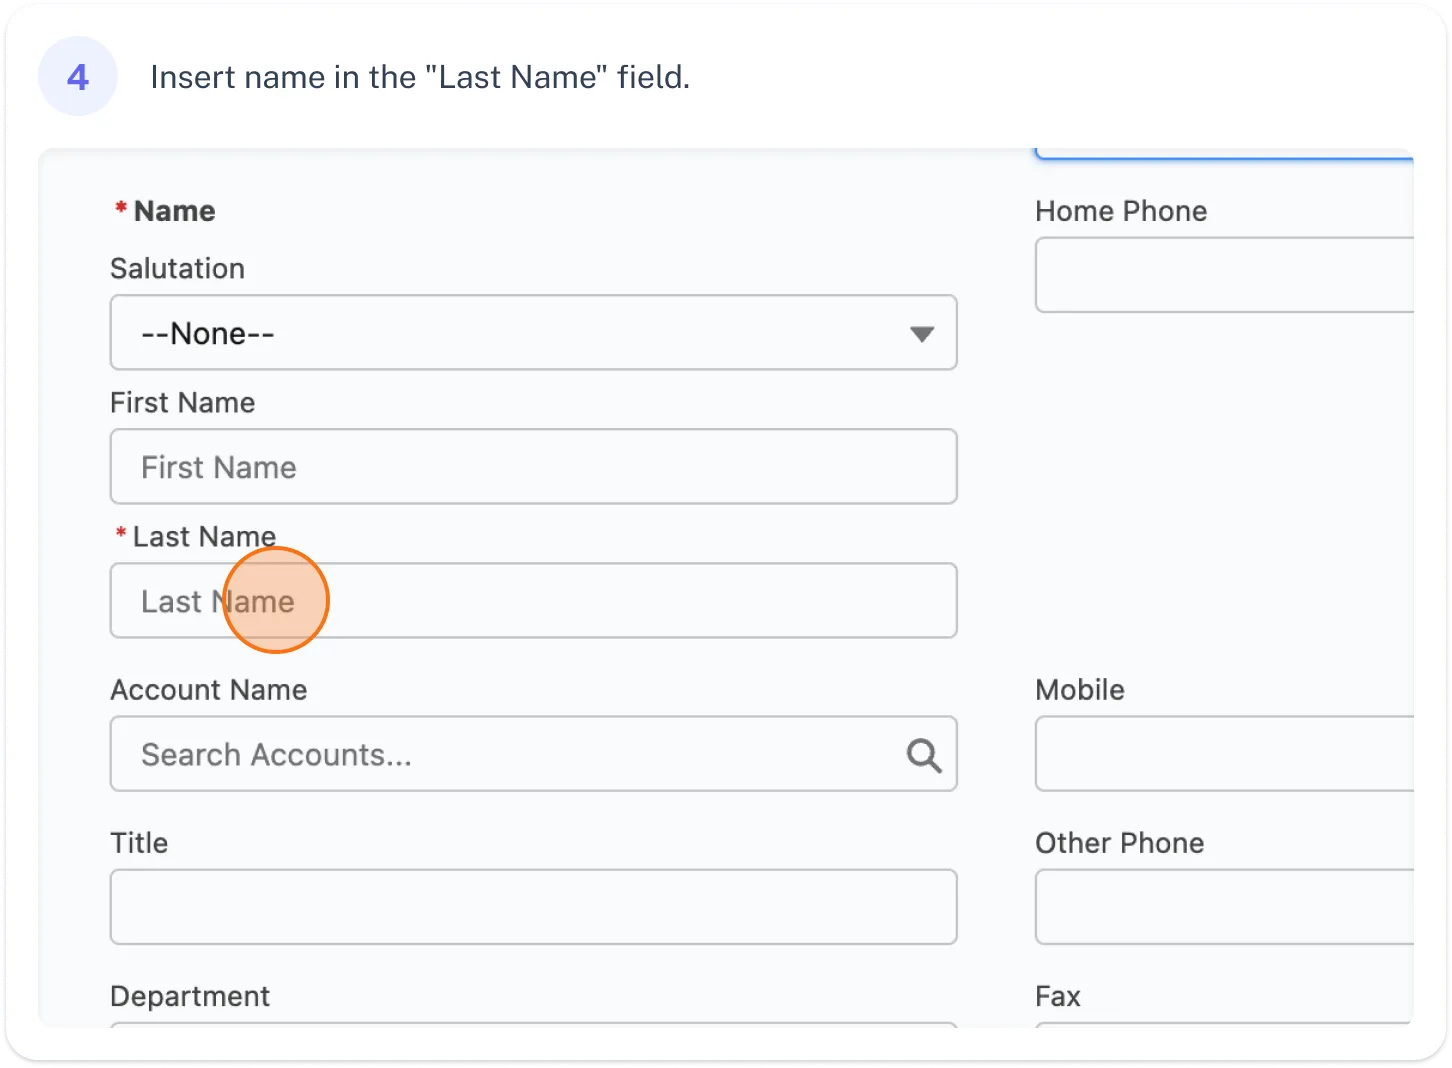This screenshot has width=1452, height=1068.
Task: Click the --None-- value in Salutation
Action: [208, 334]
